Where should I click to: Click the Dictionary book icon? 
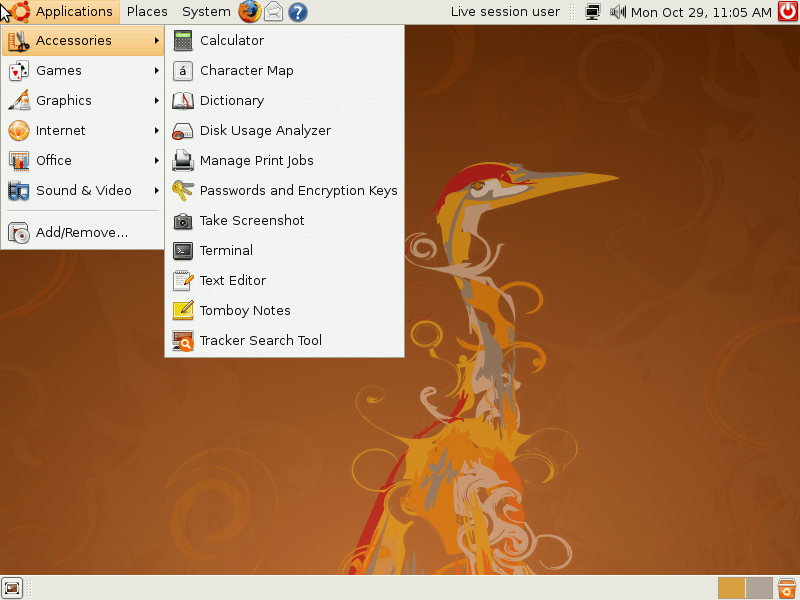[x=183, y=101]
